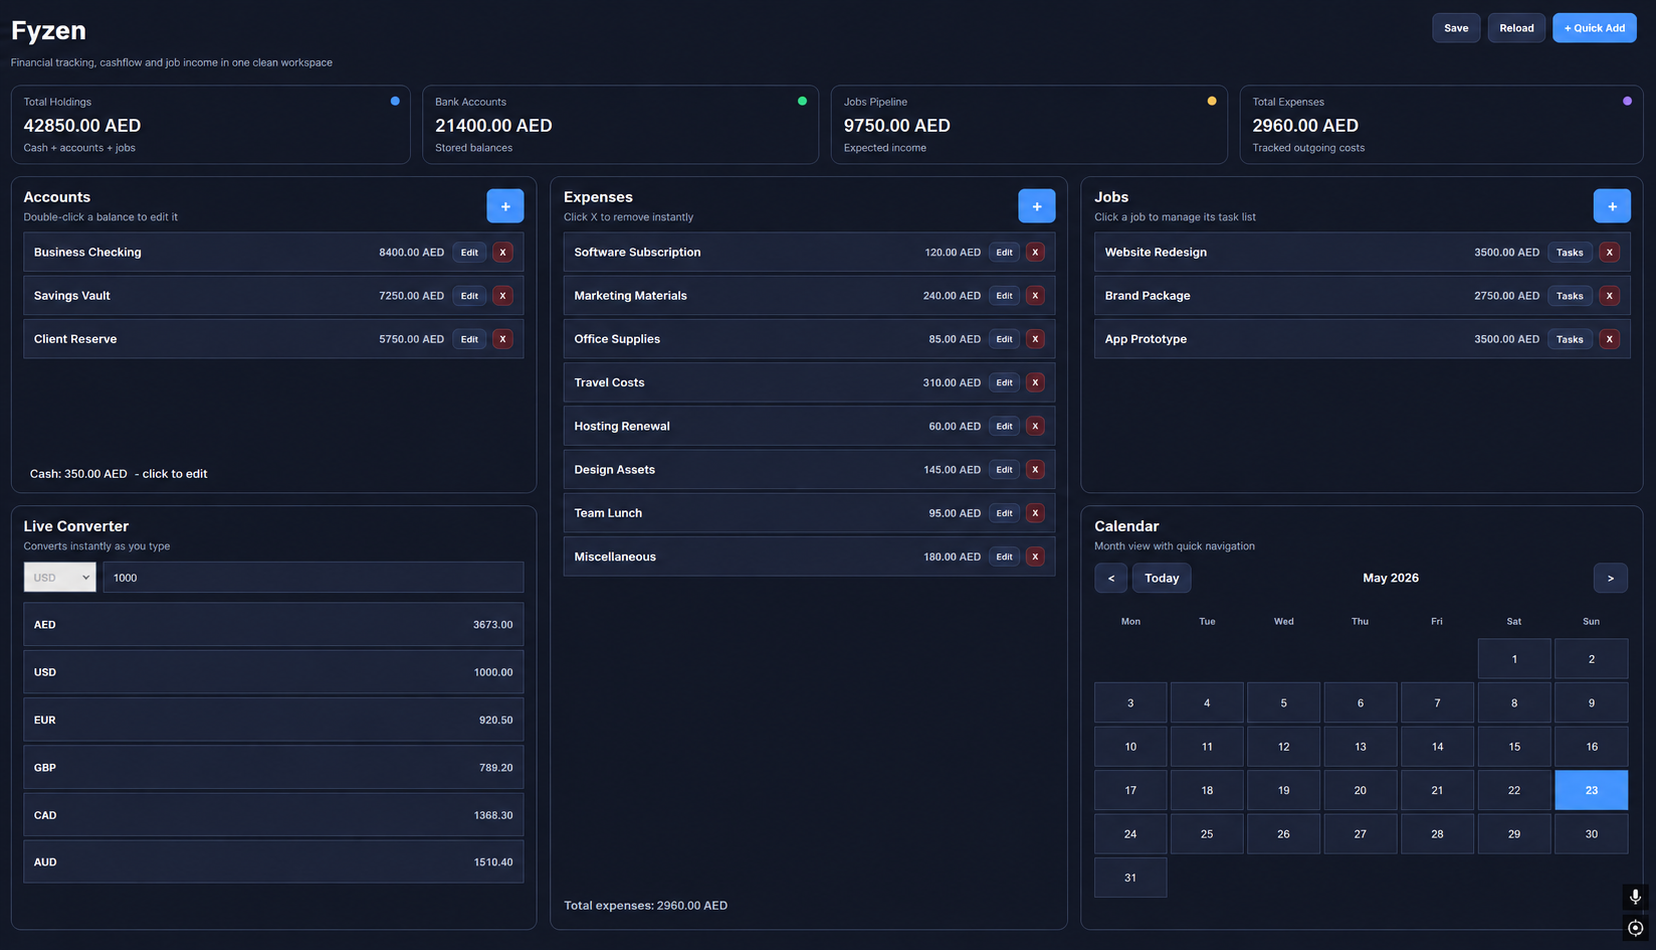This screenshot has height=950, width=1656.
Task: Edit the Hosting Renewal expense
Action: coord(1004,426)
